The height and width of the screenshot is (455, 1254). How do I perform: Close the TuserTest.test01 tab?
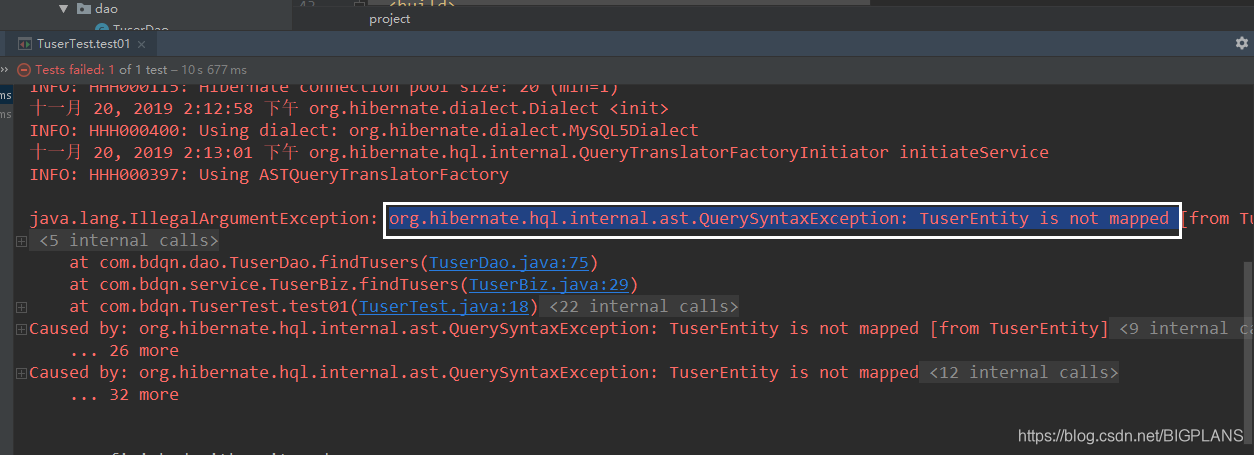point(143,44)
